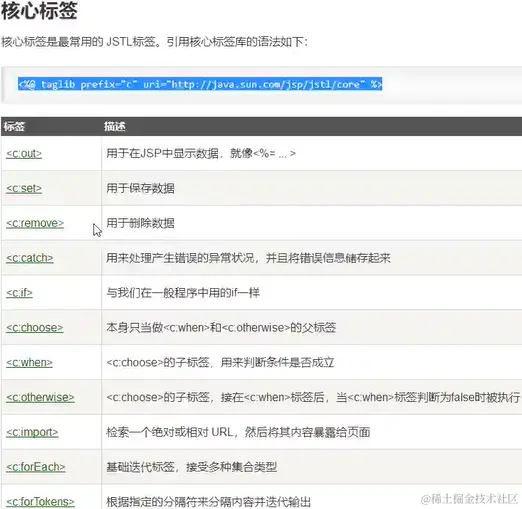Screen dimensions: 522x509
Task: Open the <c:forTokens> tag link
Action: pyautogui.click(x=40, y=502)
